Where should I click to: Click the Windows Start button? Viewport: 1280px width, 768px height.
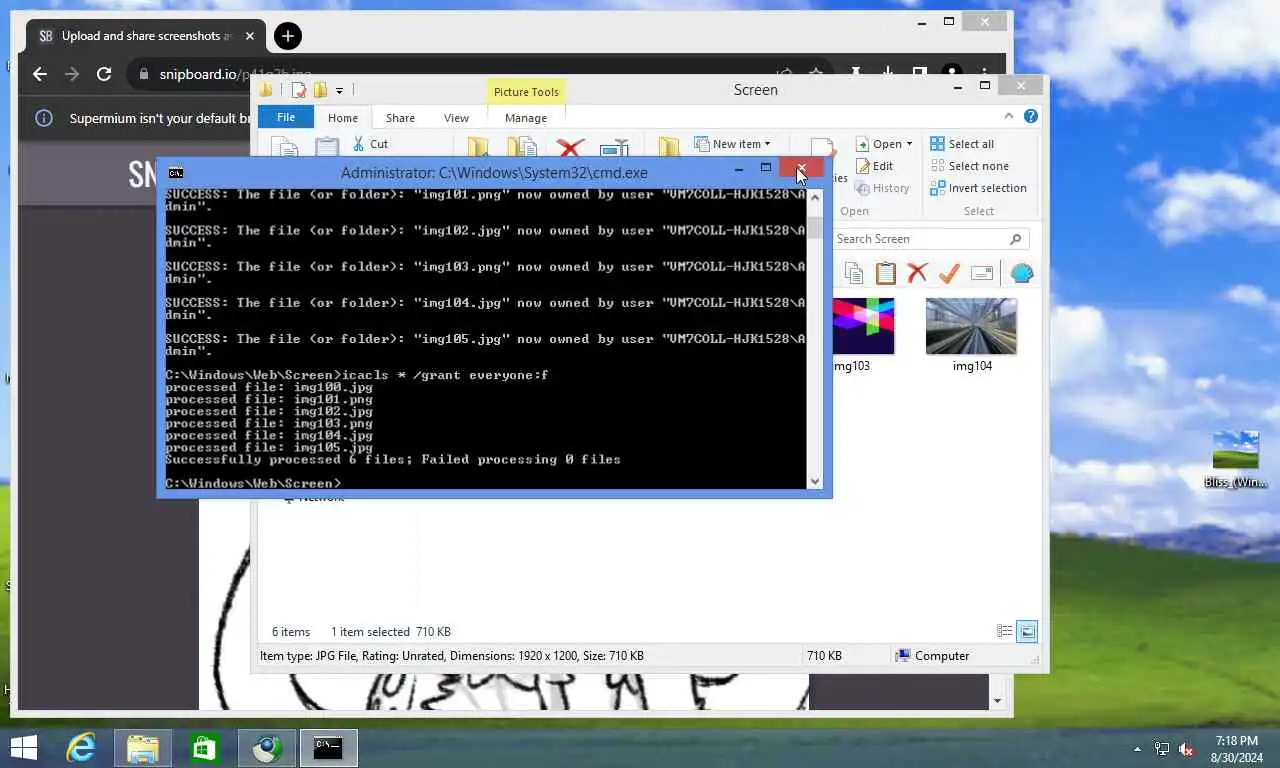point(23,747)
